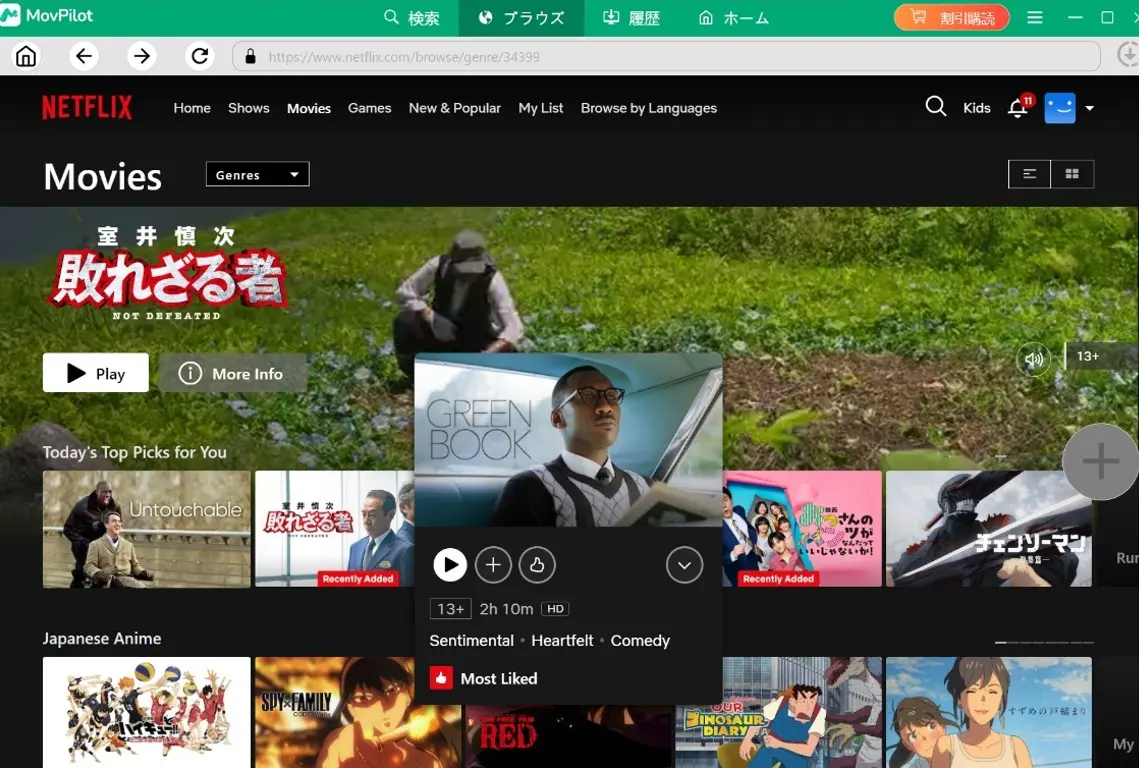
Task: Open the 履歴 history tab
Action: pyautogui.click(x=631, y=18)
